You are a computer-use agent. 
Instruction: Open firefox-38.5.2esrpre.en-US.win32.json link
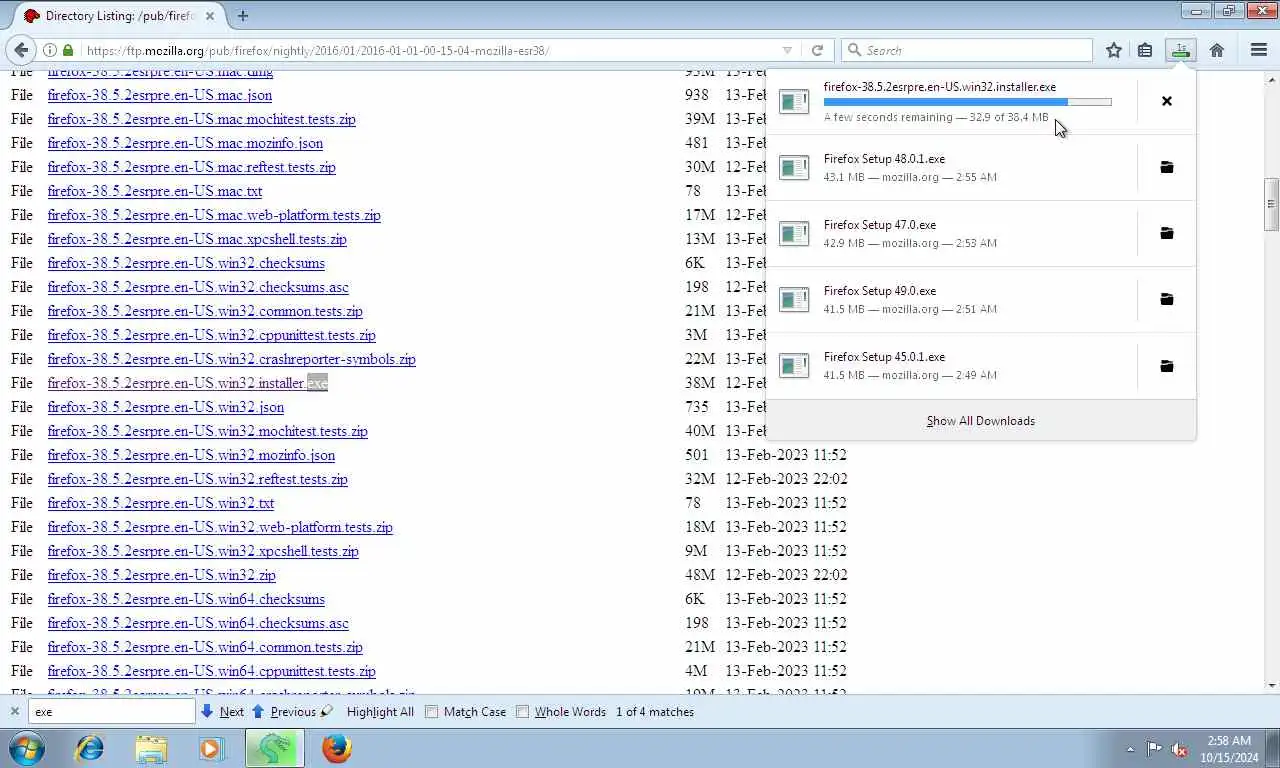(x=166, y=407)
